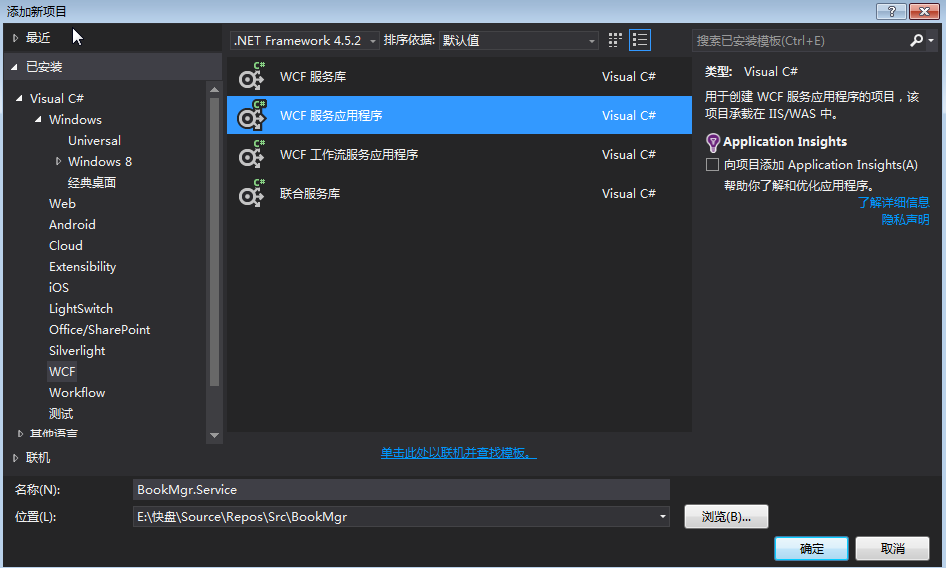Open 隐私声明 link
Viewport: 946px width, 568px height.
[905, 220]
